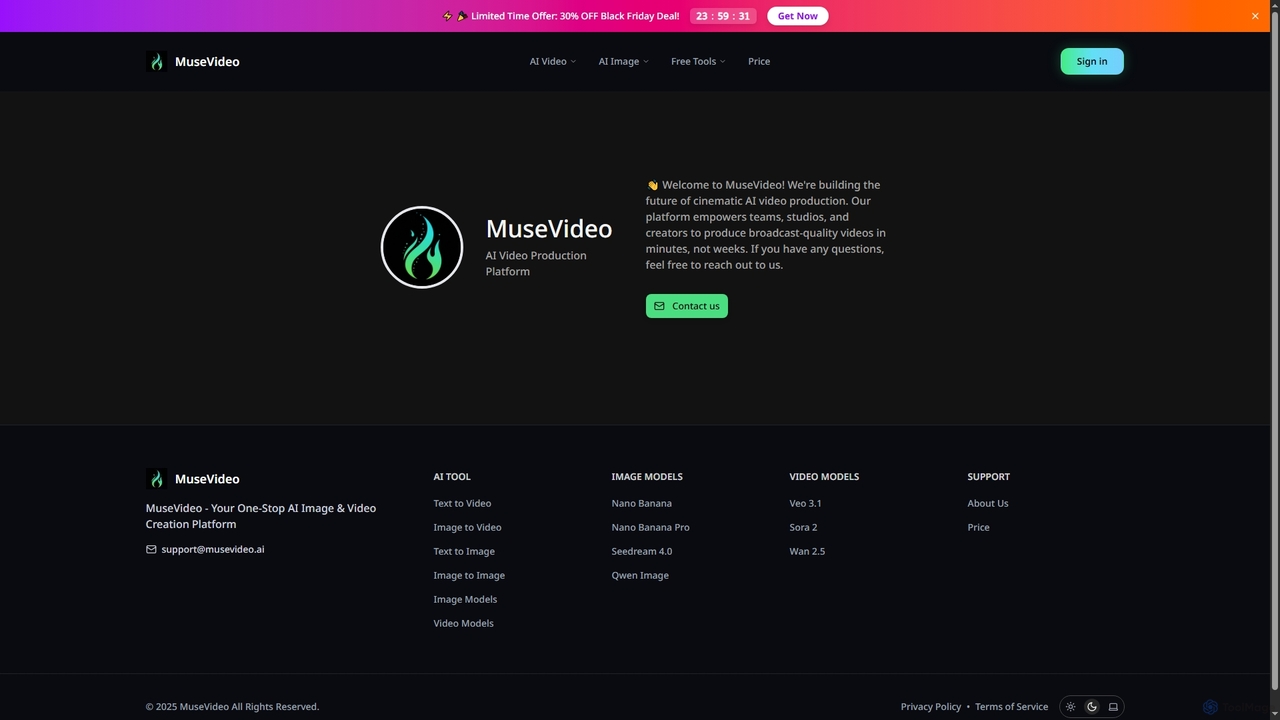Click the MuseVideo header brand name
This screenshot has height=720, width=1280.
click(207, 62)
